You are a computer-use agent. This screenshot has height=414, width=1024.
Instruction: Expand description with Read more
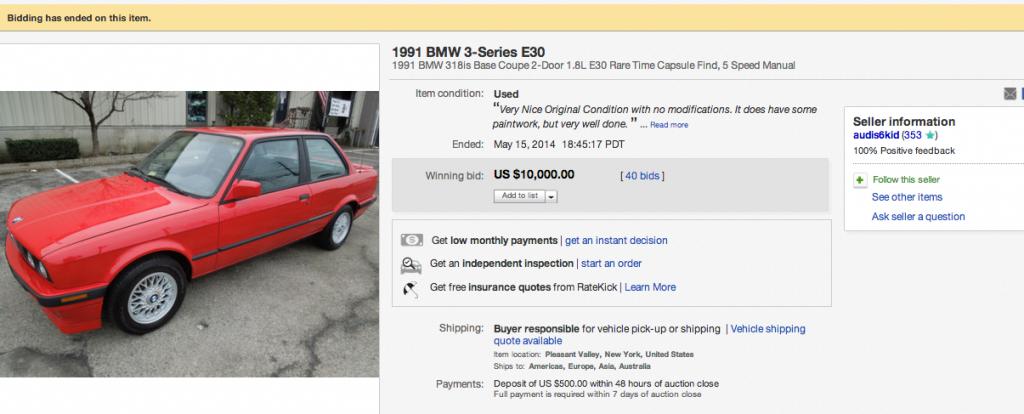tap(669, 125)
